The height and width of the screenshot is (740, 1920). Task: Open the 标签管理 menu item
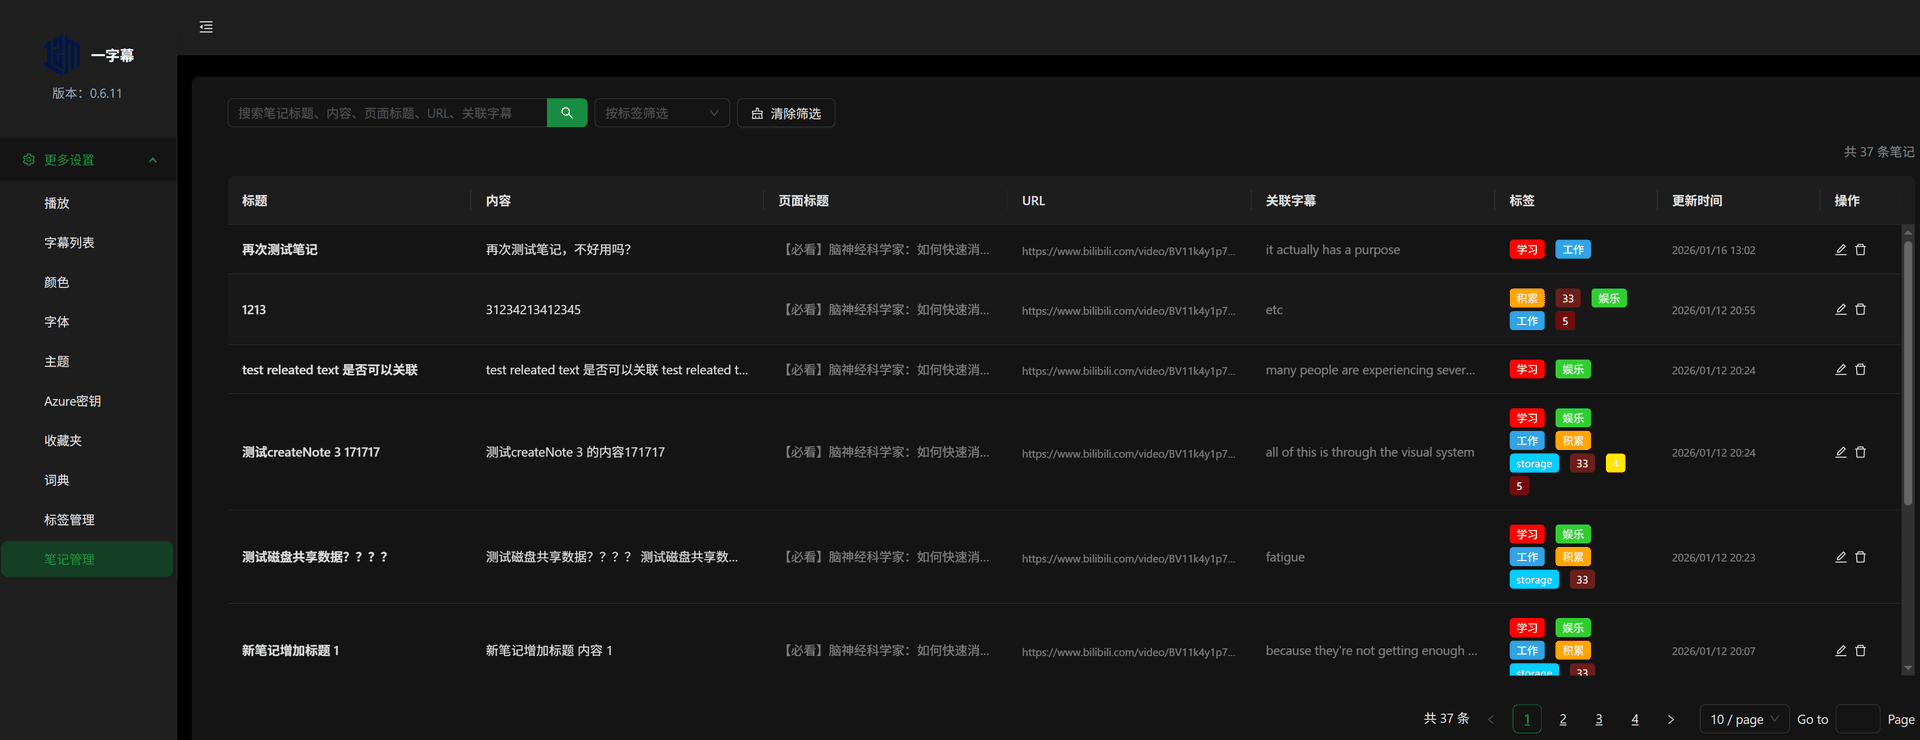[x=88, y=520]
